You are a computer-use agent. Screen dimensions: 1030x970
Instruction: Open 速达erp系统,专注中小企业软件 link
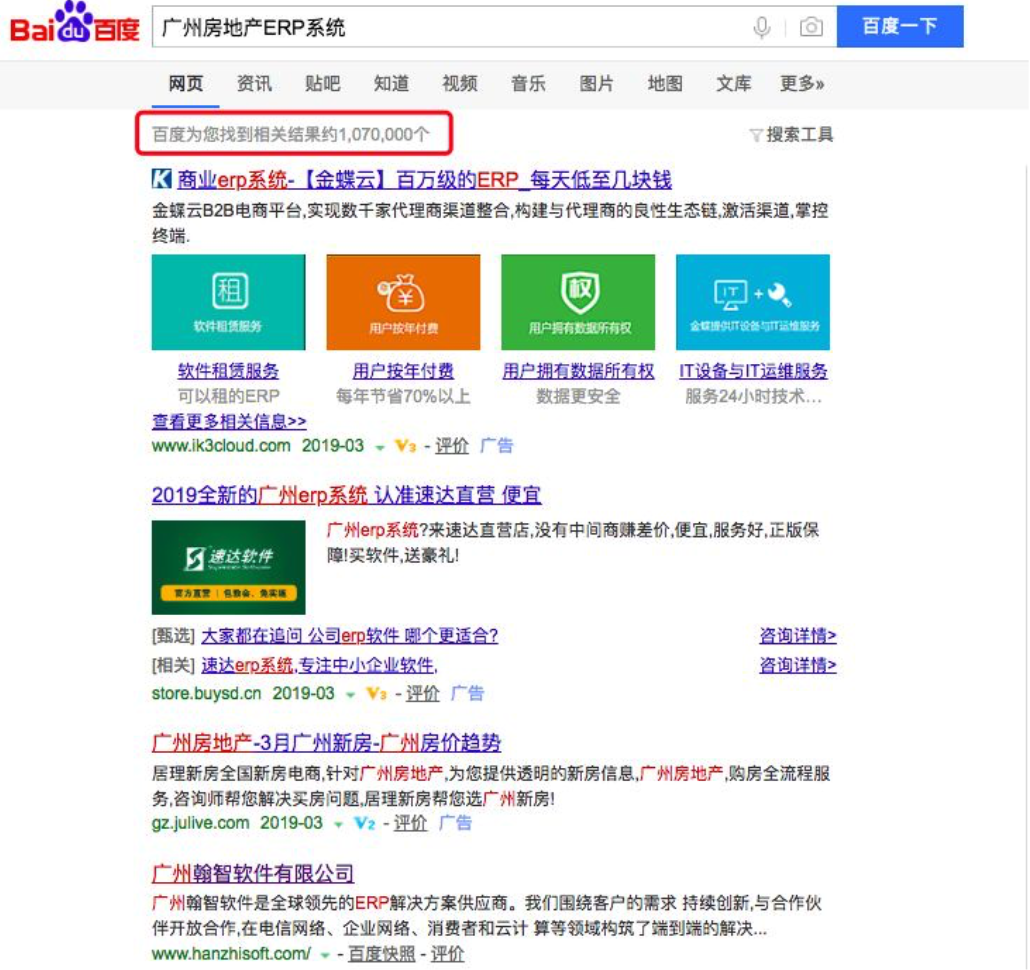click(319, 665)
